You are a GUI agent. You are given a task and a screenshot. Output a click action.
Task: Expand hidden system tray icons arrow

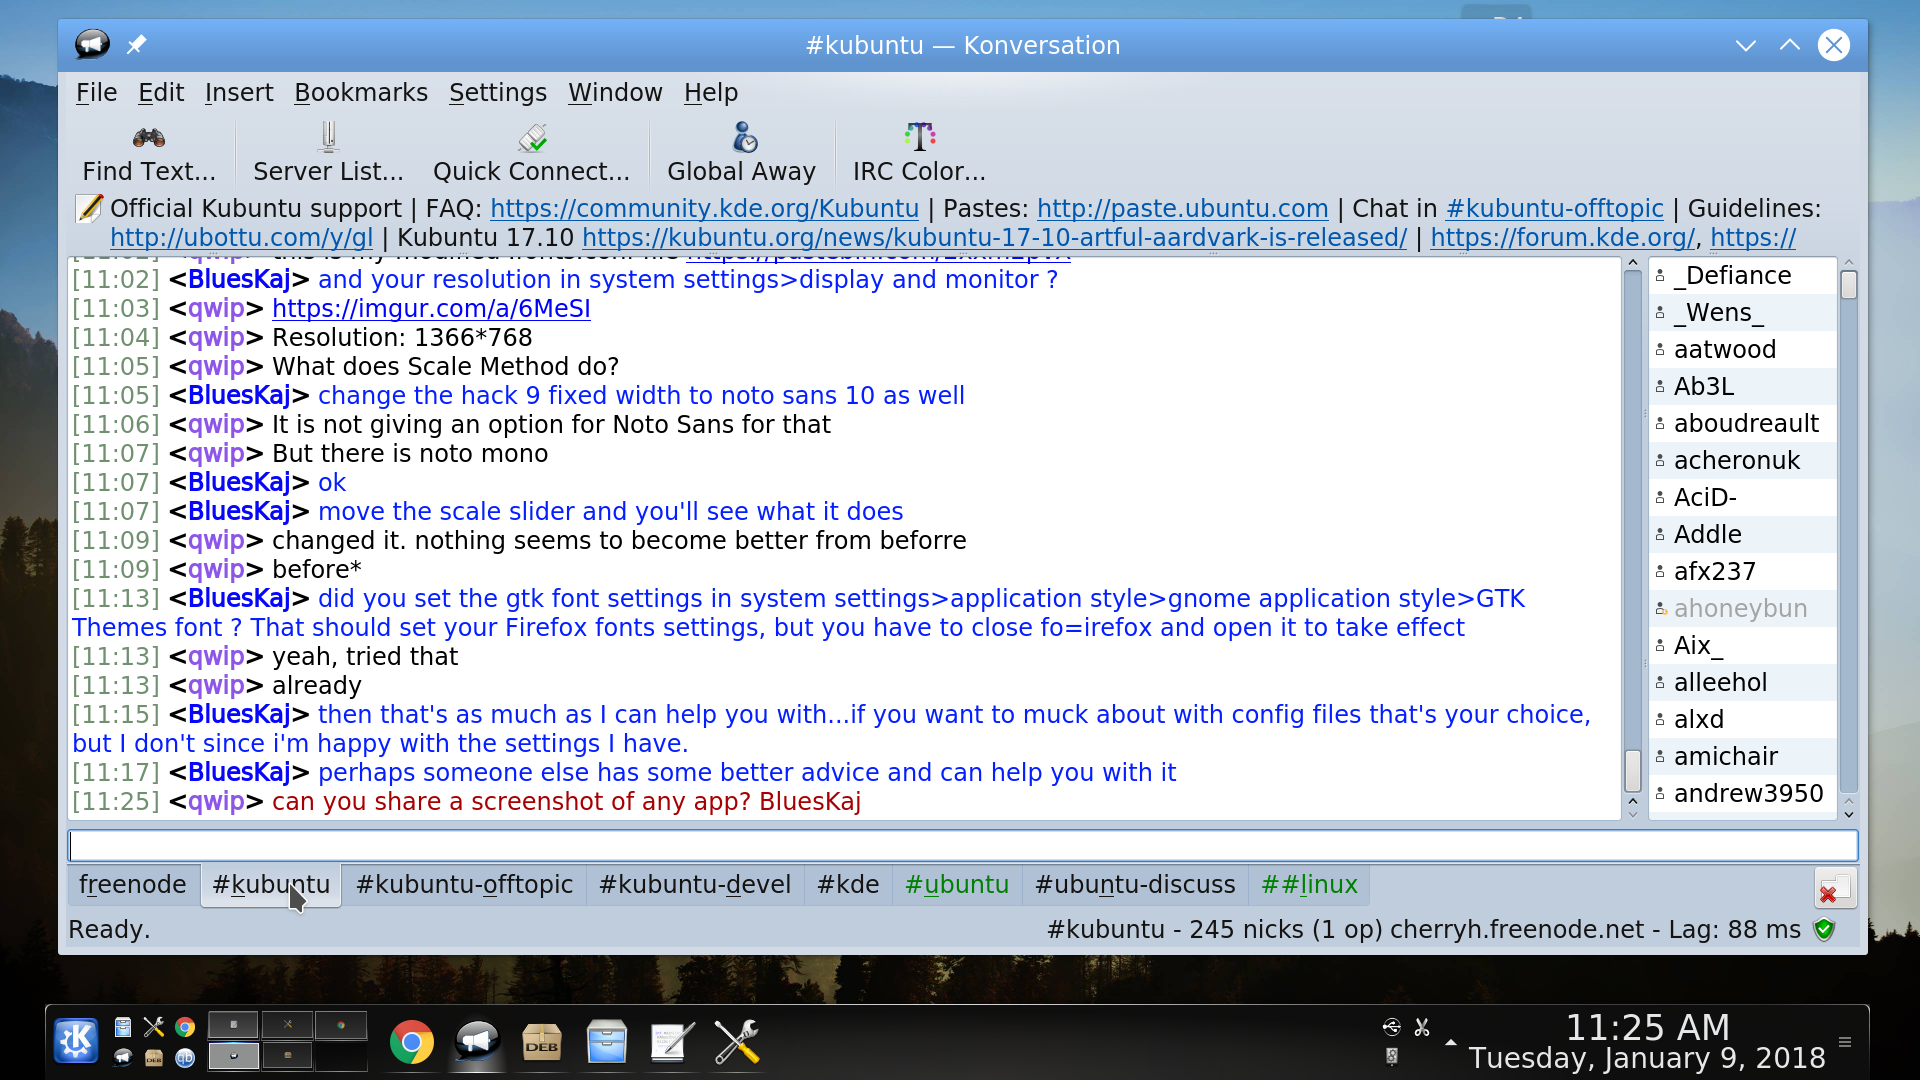point(1450,1042)
